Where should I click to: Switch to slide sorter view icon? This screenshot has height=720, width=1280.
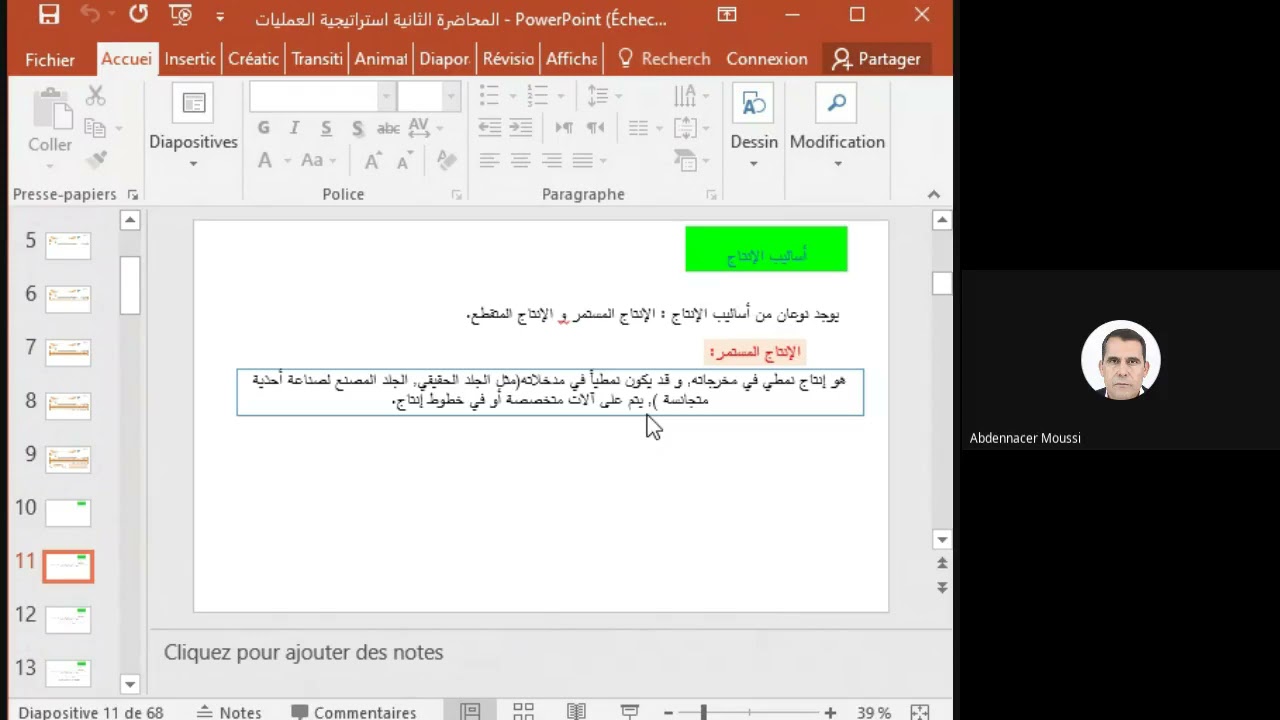[x=523, y=712]
